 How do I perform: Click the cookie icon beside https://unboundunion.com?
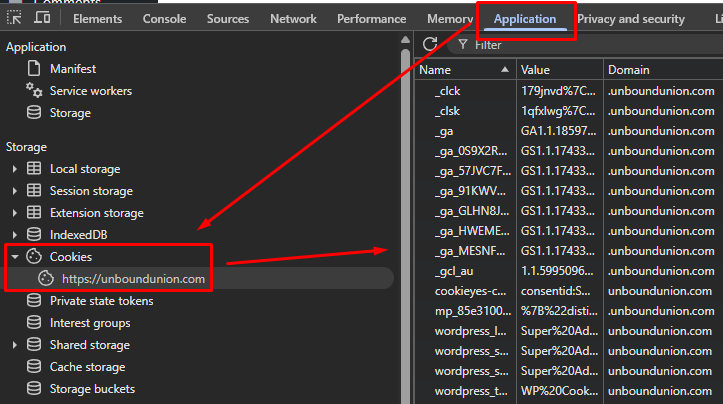(46, 279)
